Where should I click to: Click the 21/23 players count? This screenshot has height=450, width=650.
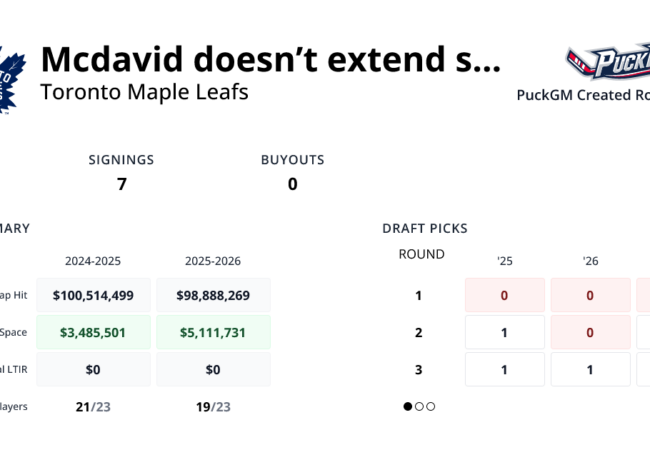pos(93,406)
